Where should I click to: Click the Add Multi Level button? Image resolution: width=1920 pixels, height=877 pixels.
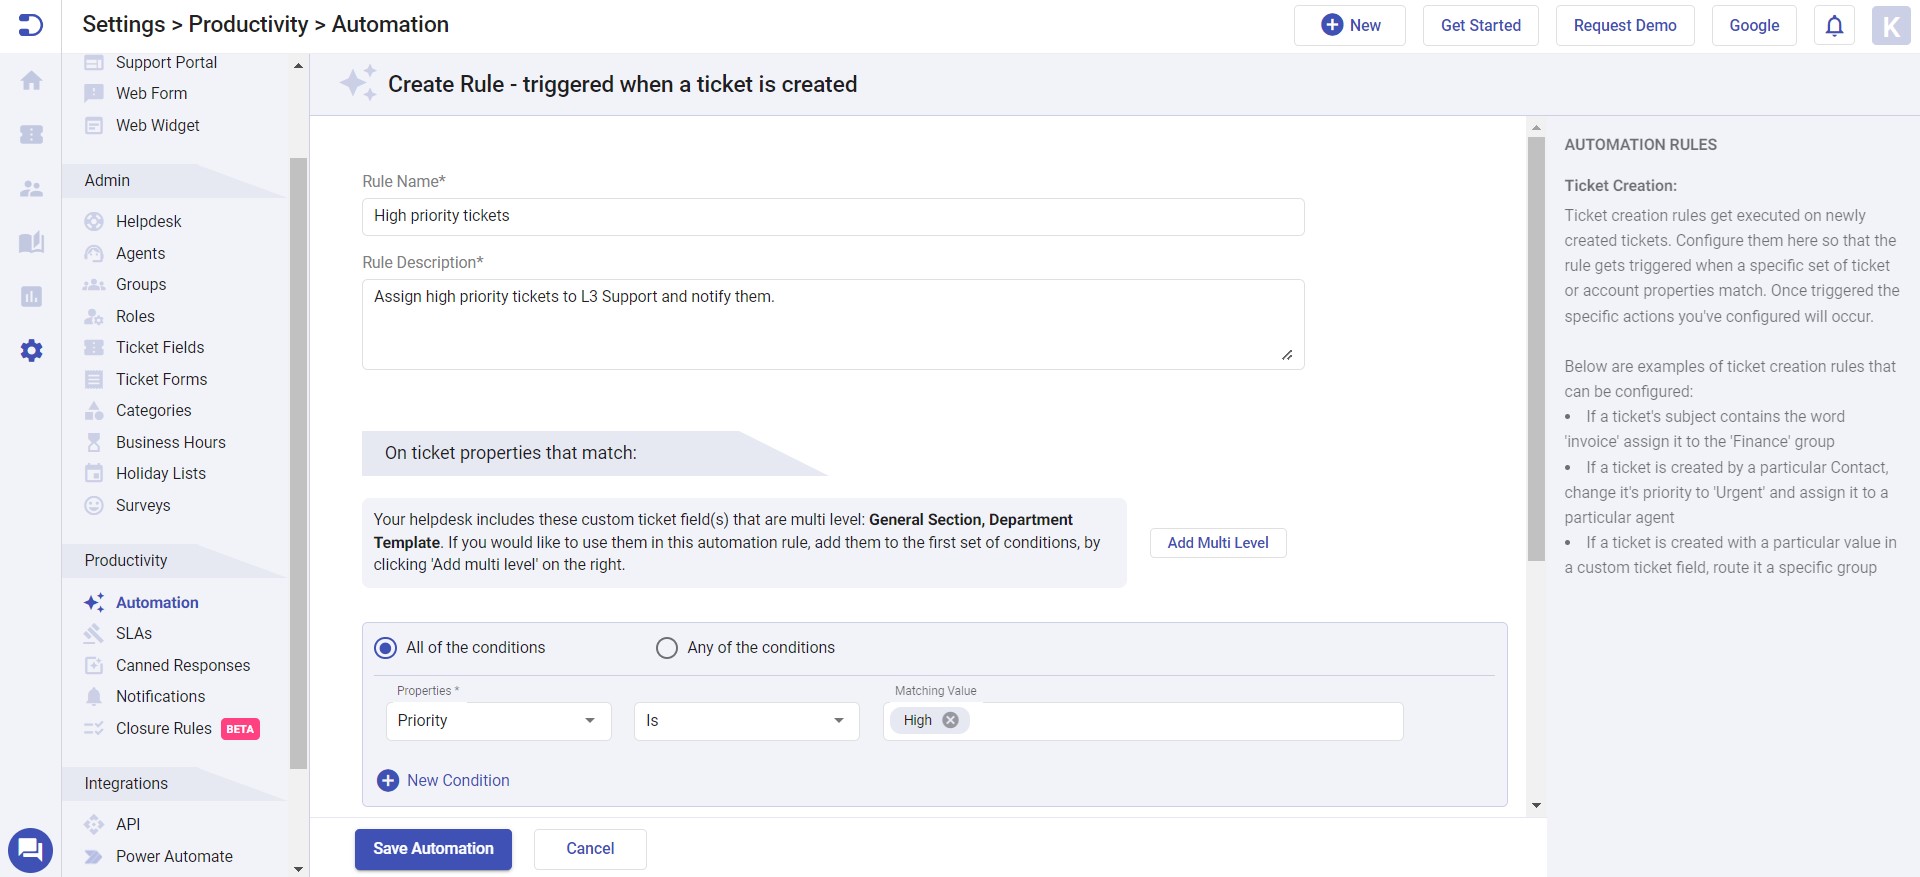(x=1217, y=543)
